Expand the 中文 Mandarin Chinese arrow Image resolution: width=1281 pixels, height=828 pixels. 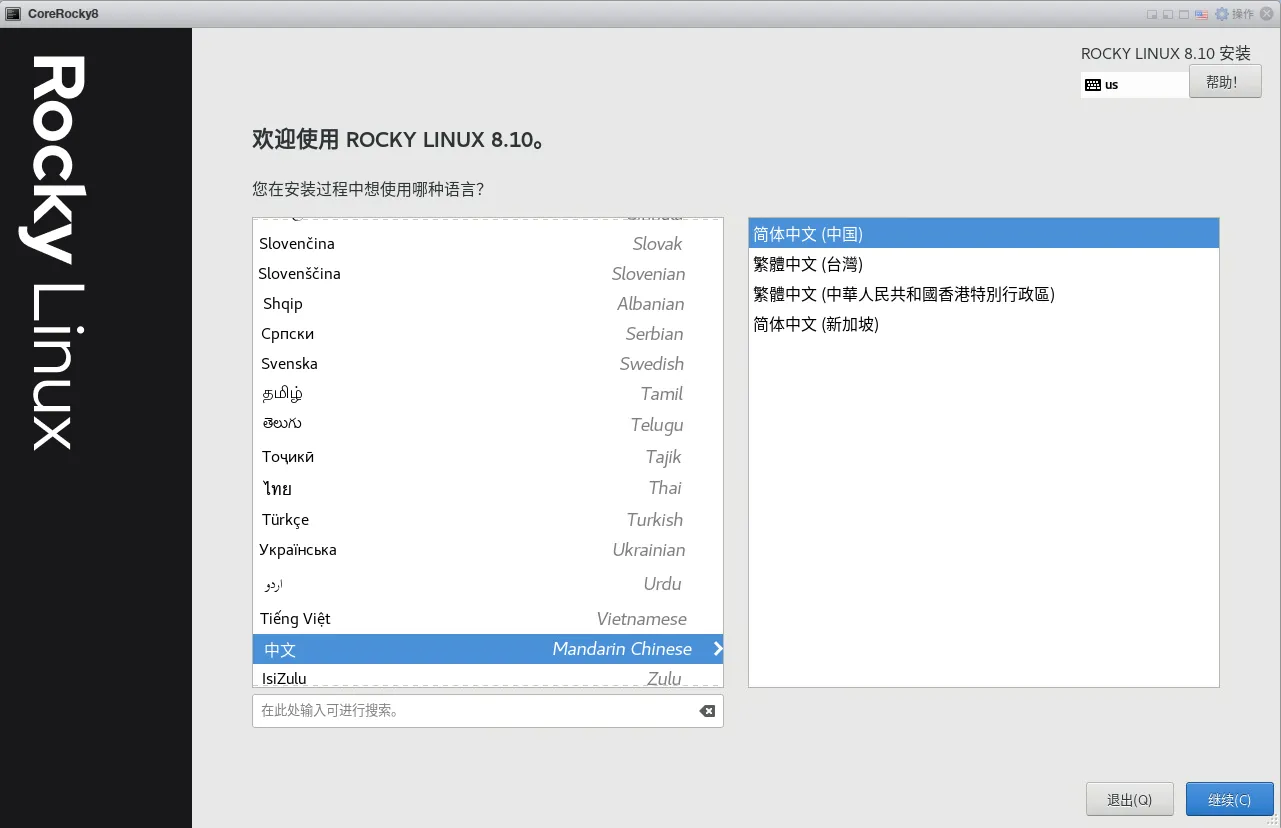(717, 649)
